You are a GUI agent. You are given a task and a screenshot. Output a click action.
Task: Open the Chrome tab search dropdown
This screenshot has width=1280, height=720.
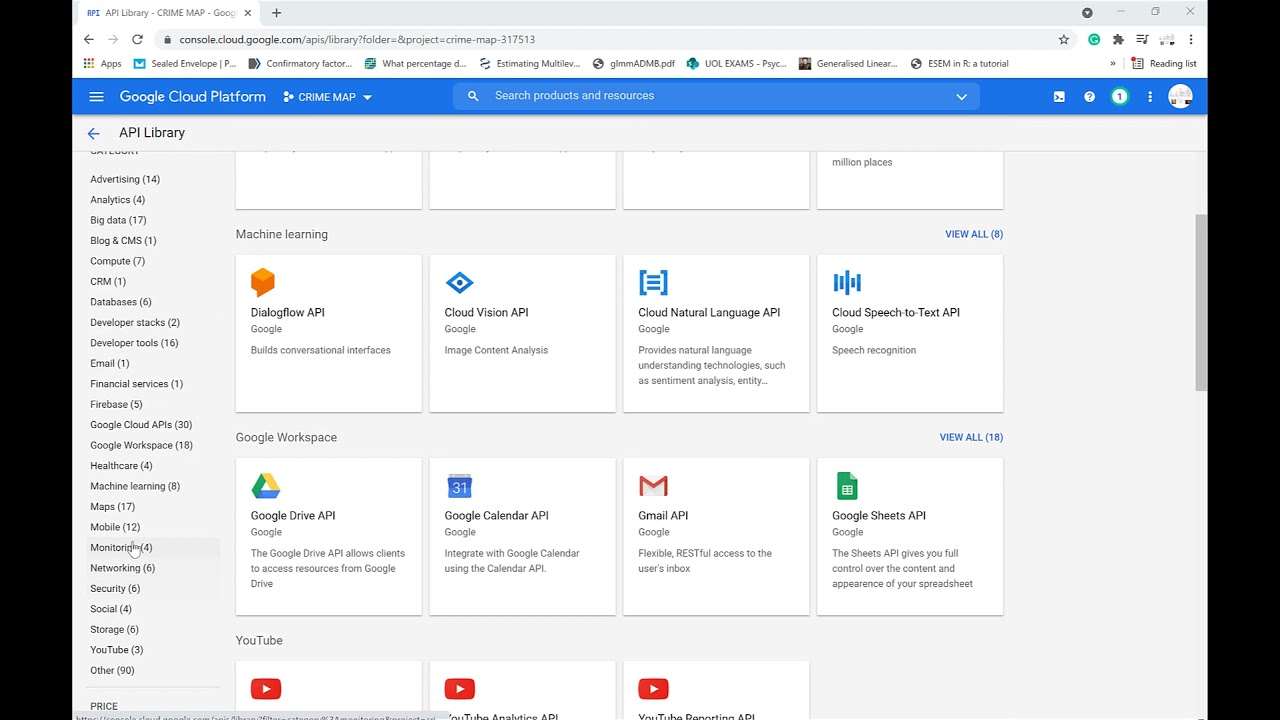point(1087,13)
